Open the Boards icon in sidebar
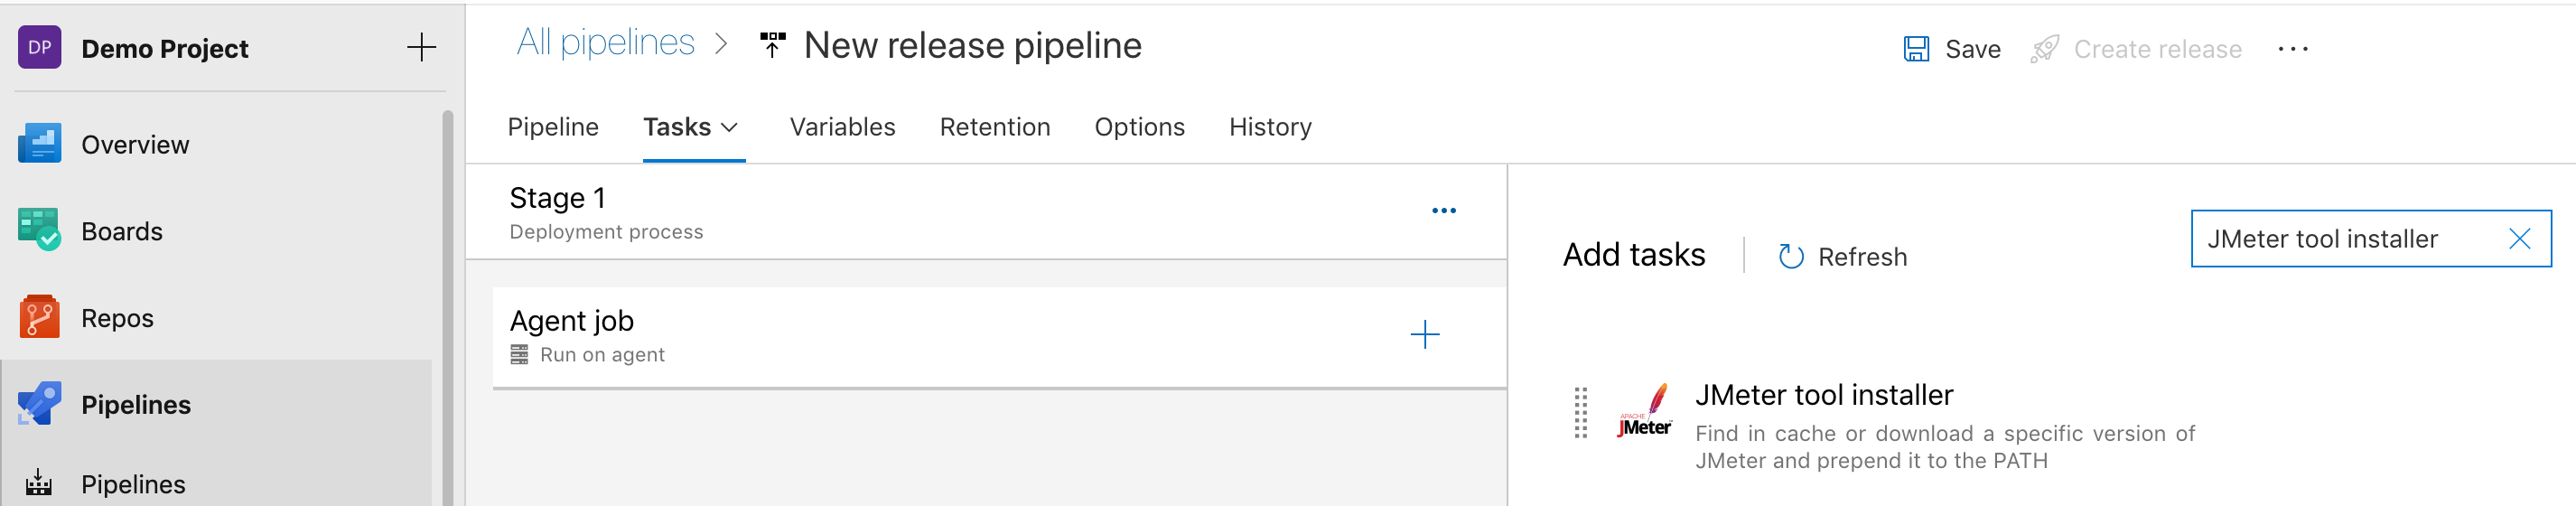Screen dimensions: 2576x506 coord(40,230)
